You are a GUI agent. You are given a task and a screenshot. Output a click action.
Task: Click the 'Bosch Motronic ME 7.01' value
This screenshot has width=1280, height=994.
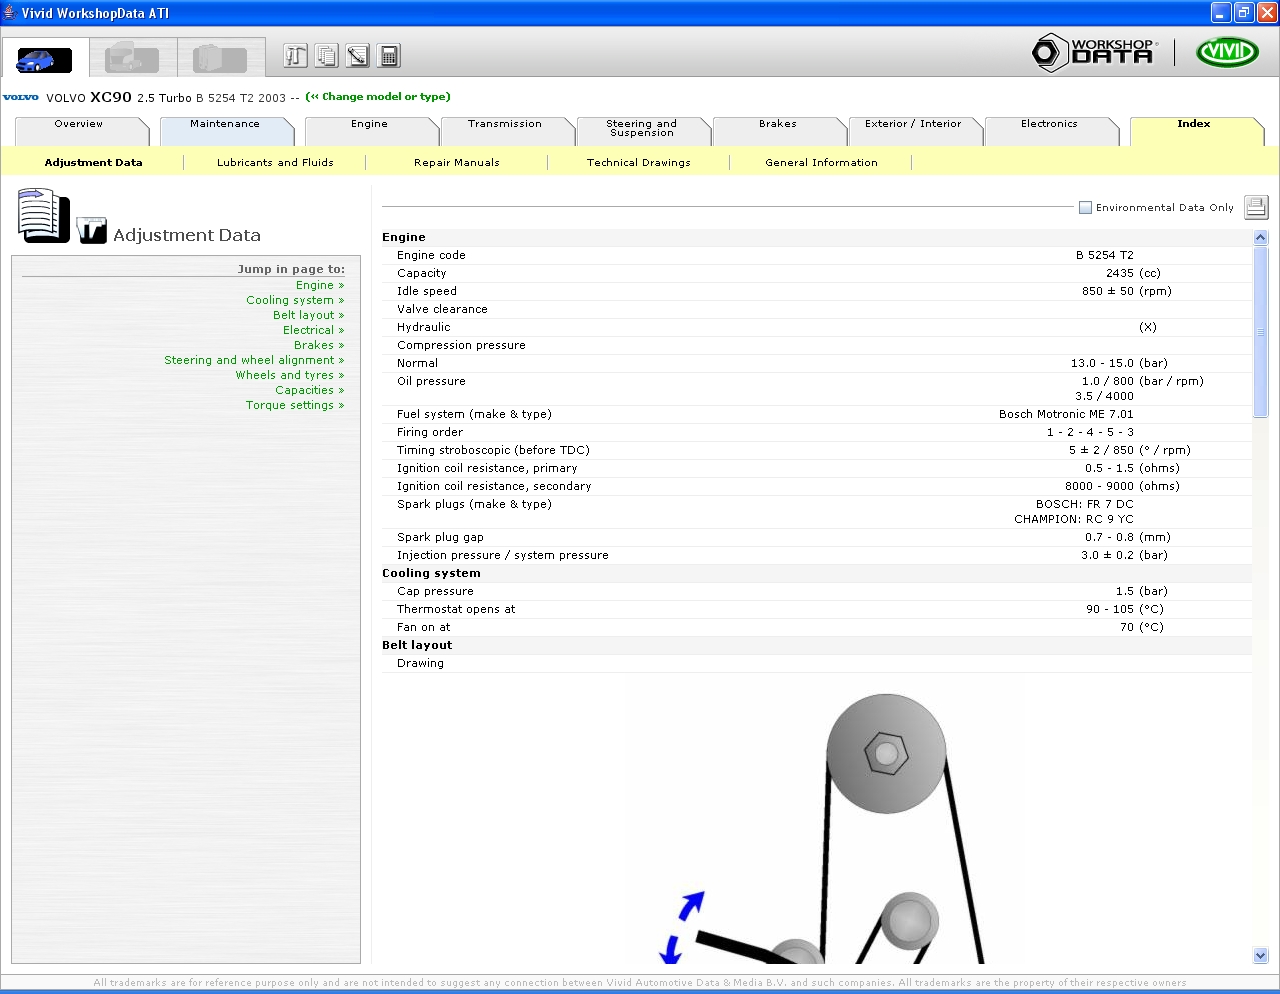pos(1066,414)
